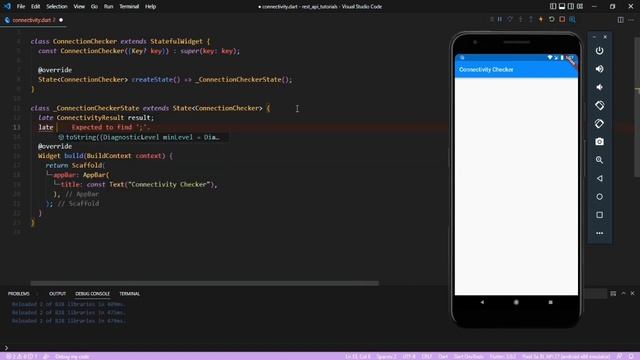
Task: Open Dart DevTools from status bar
Action: pos(469,356)
